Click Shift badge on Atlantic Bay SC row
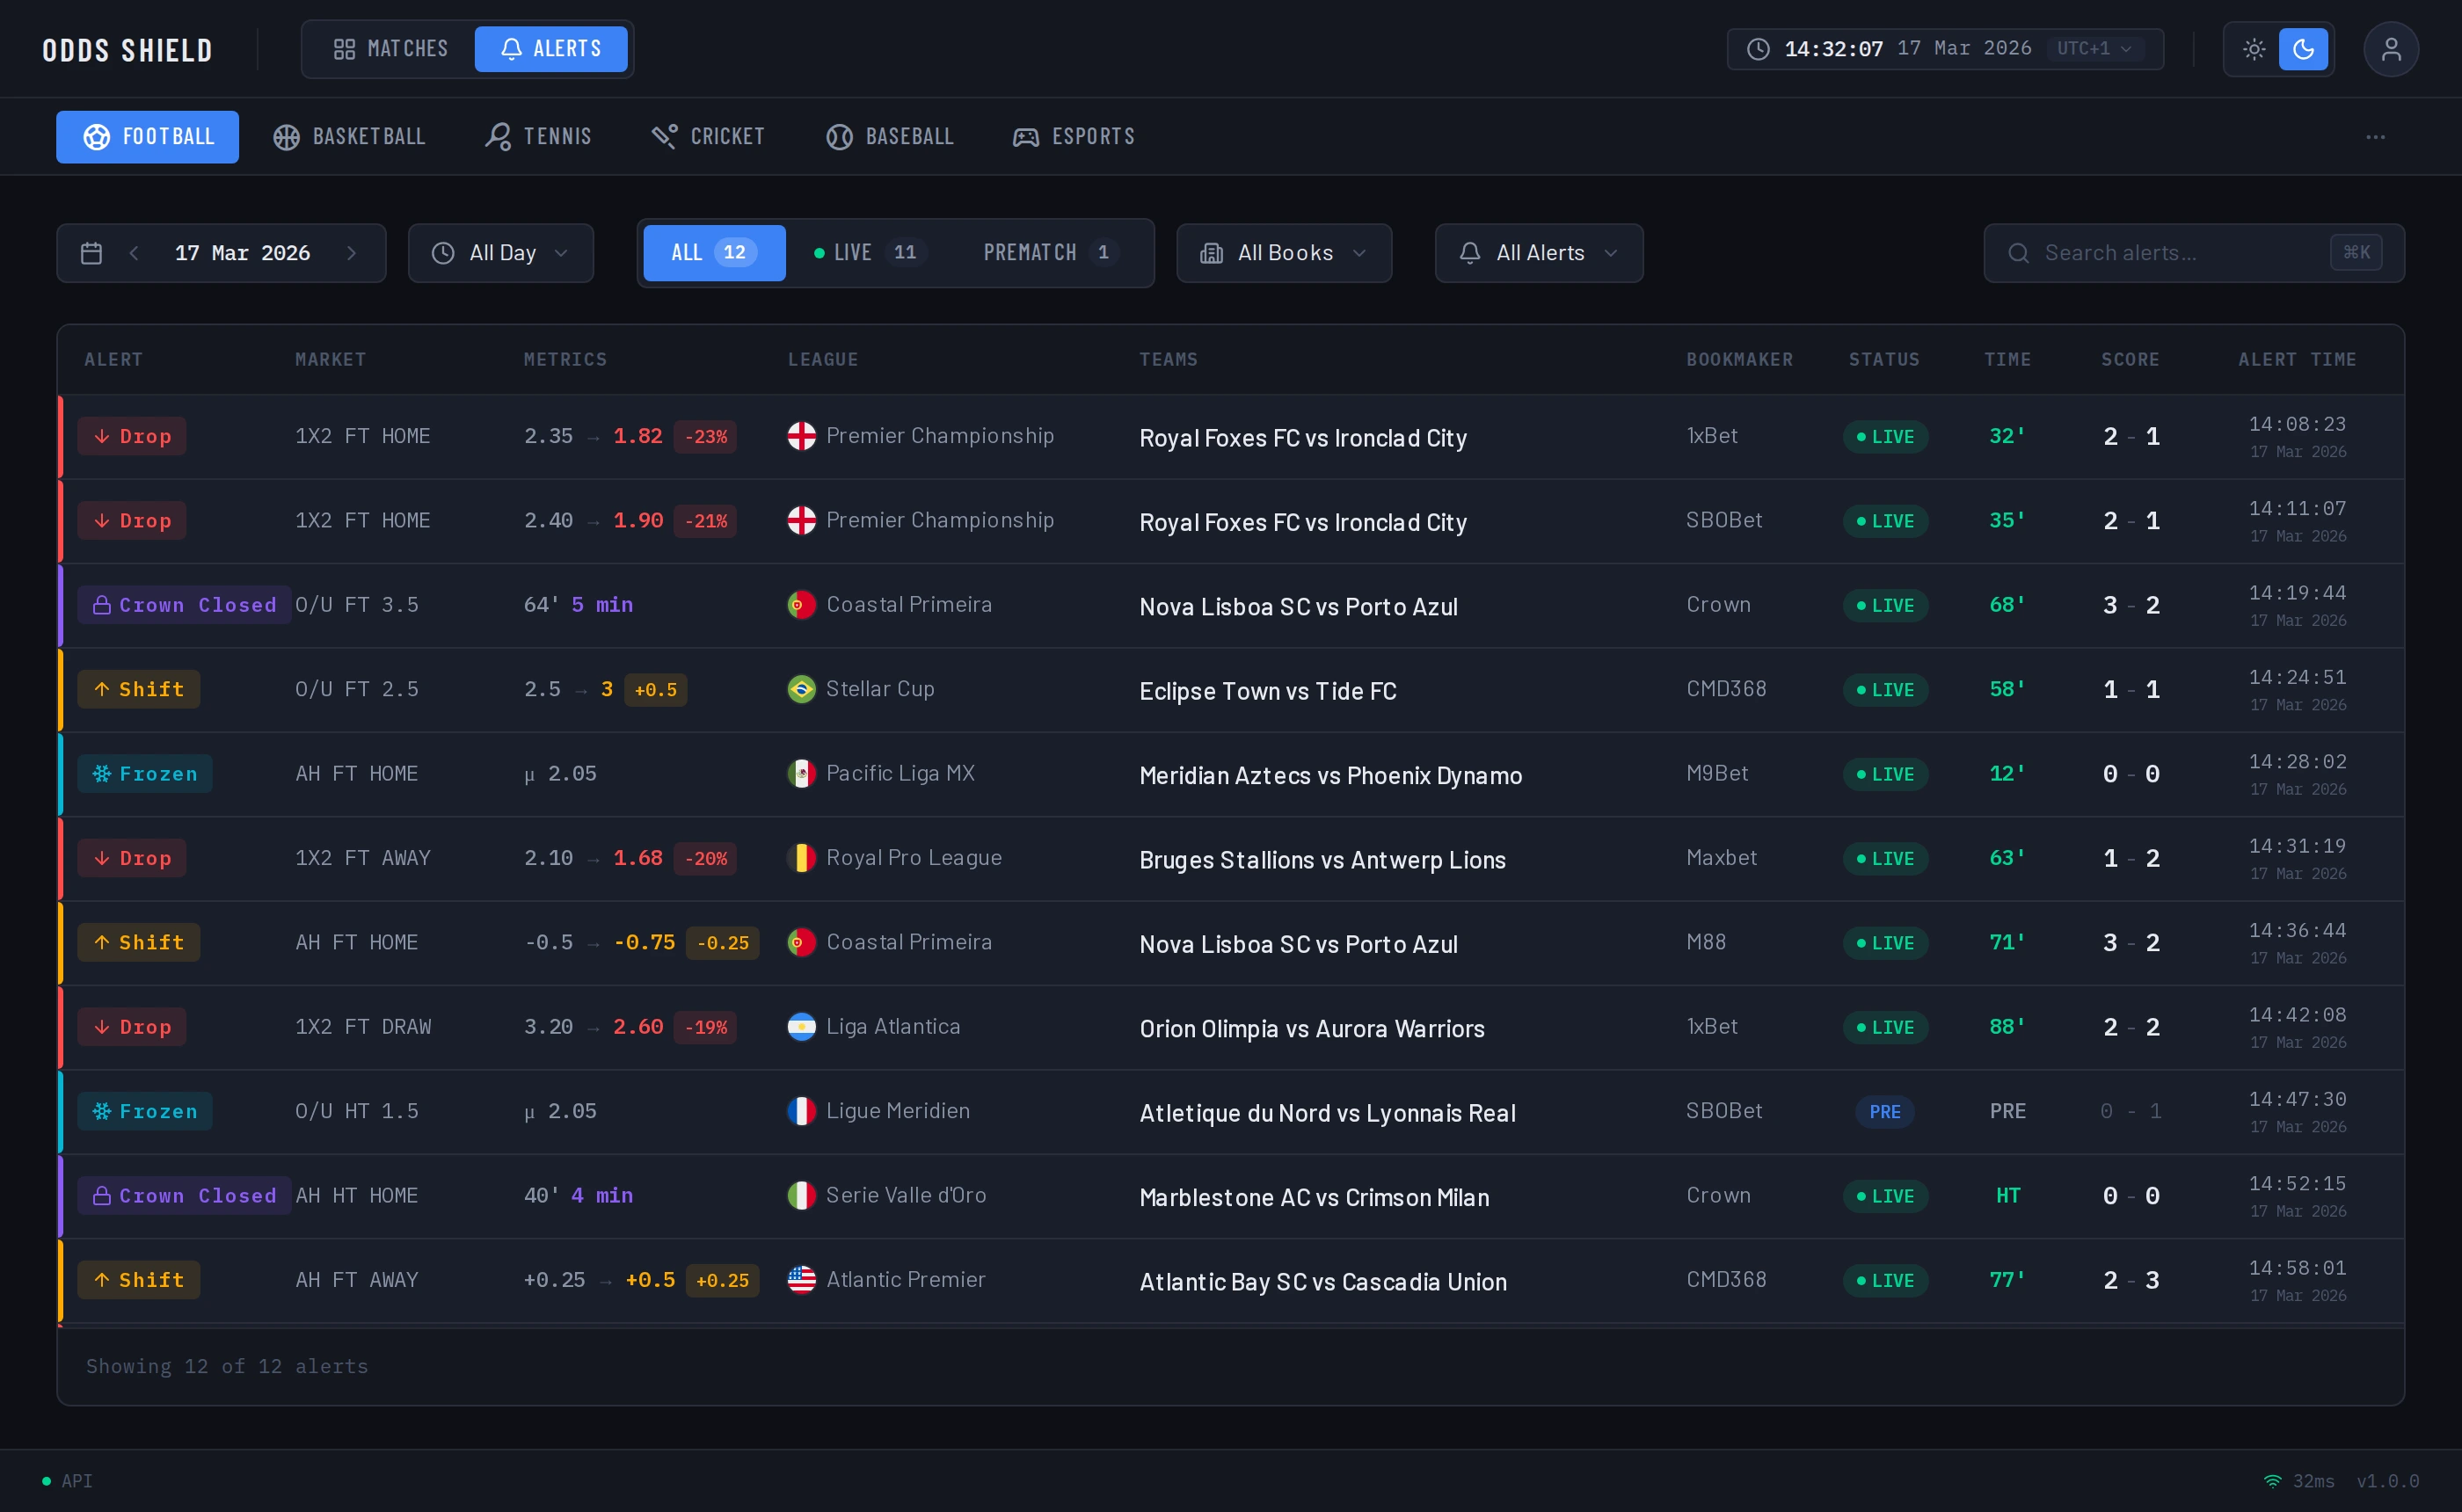Screen dimensions: 2462x1512 click(139, 1280)
